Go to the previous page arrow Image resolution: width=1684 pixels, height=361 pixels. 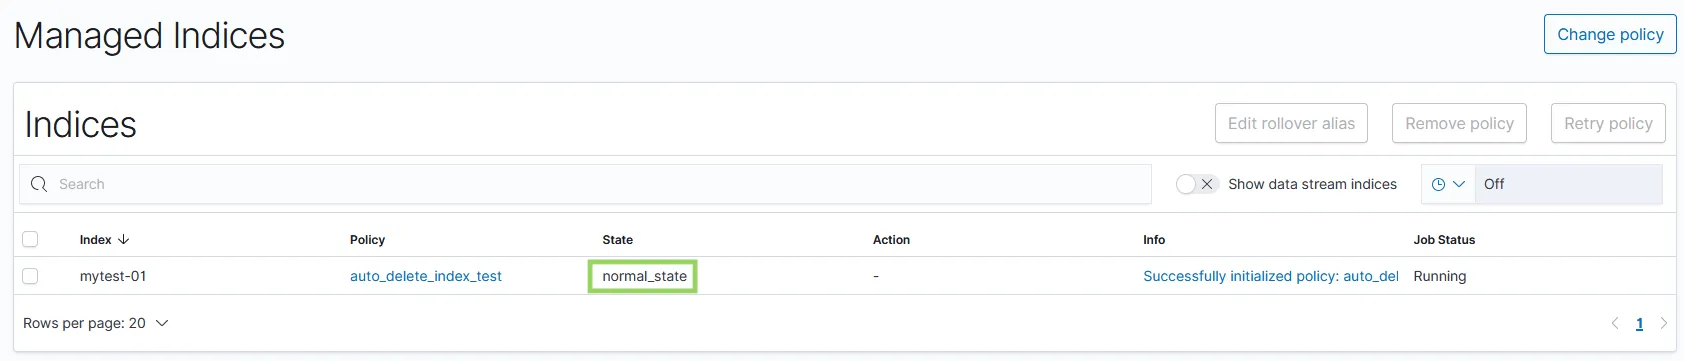pos(1614,323)
